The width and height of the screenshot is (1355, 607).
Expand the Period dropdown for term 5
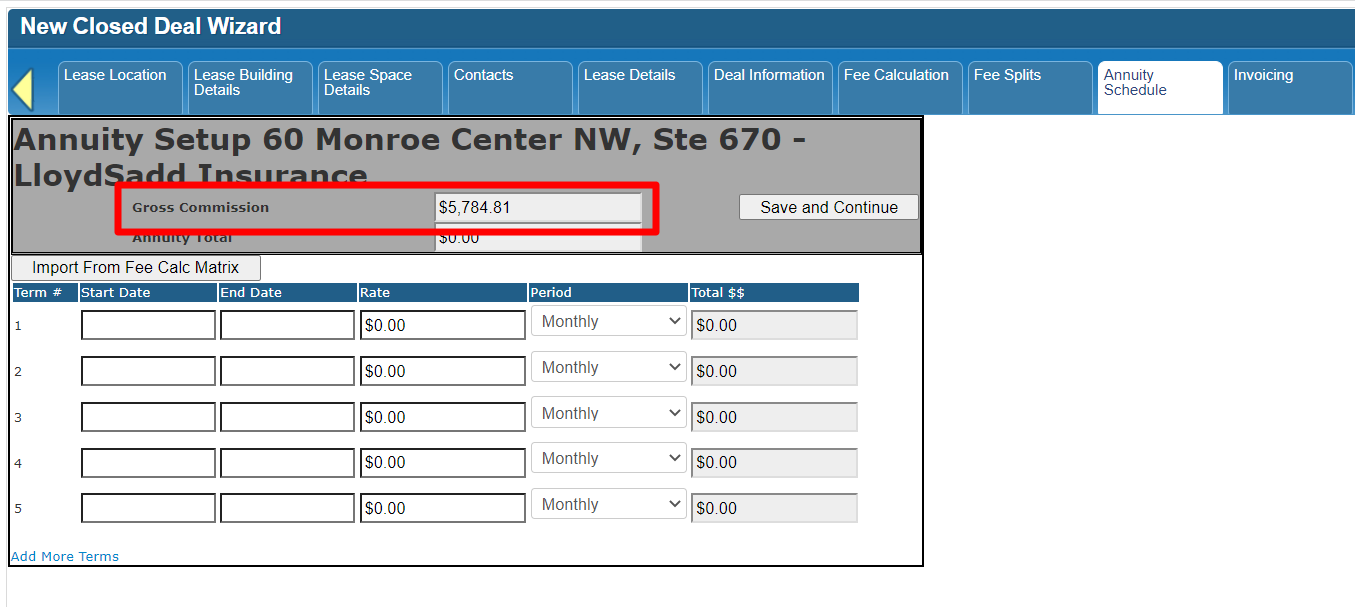pyautogui.click(x=608, y=505)
